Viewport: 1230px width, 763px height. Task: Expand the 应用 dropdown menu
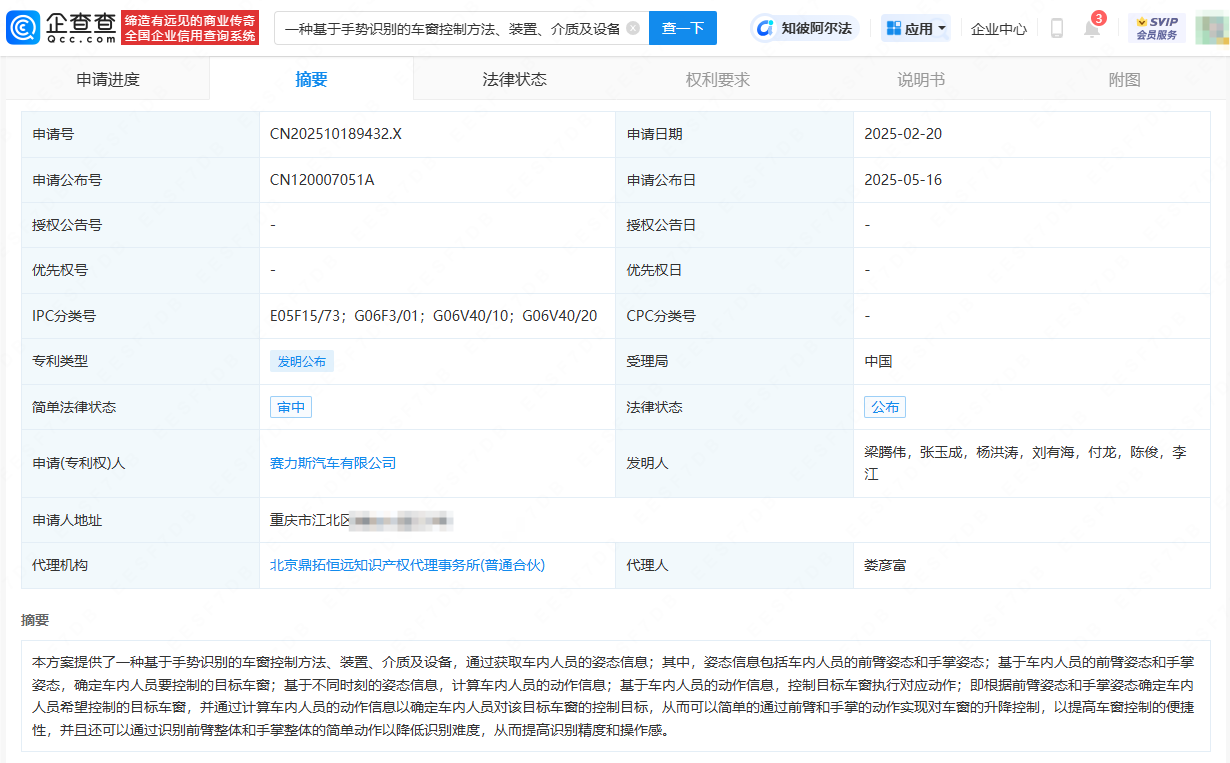pos(916,28)
